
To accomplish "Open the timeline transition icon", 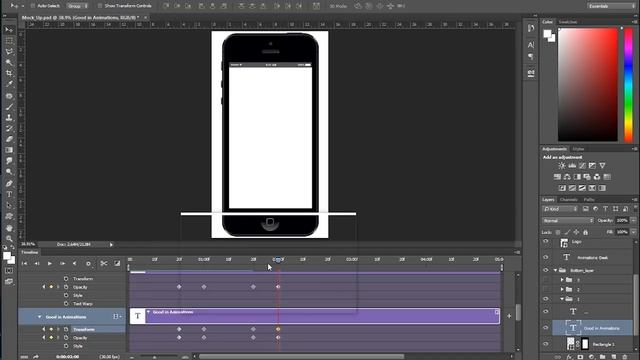I will click(x=117, y=264).
